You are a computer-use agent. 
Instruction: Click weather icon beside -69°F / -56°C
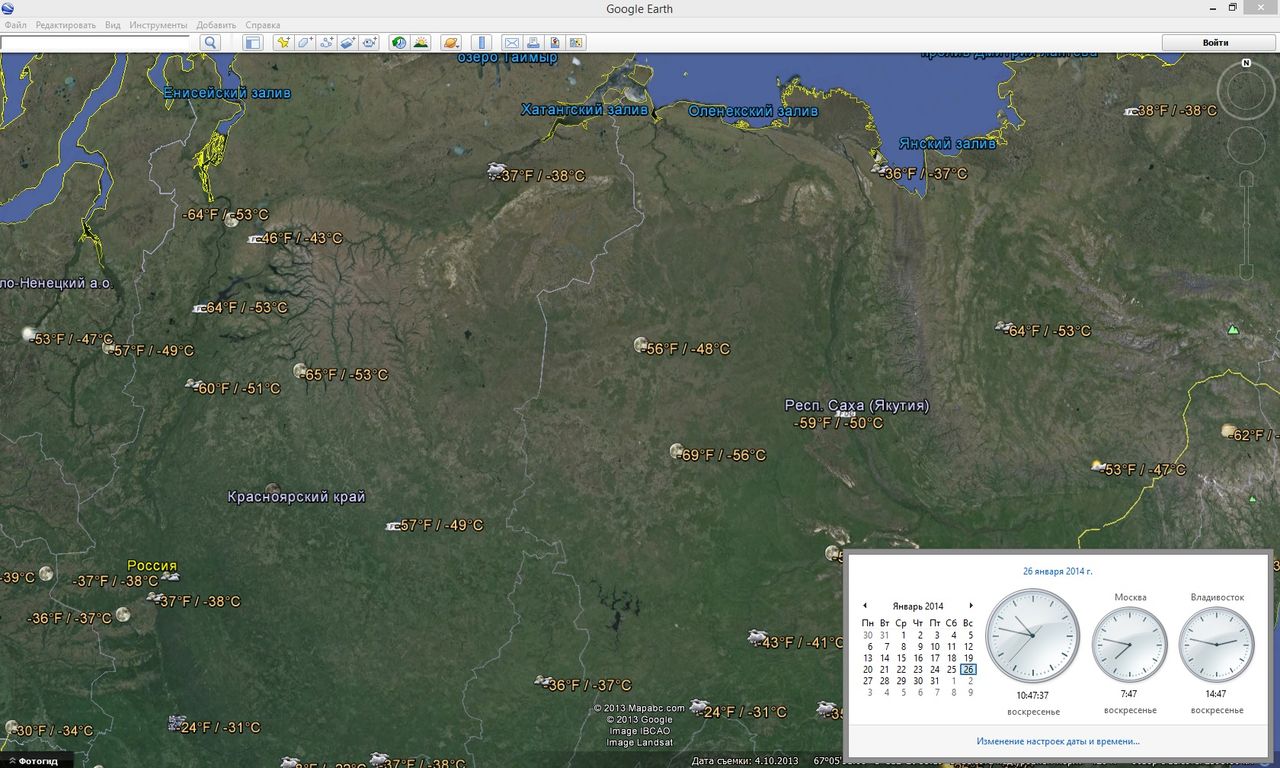677,451
